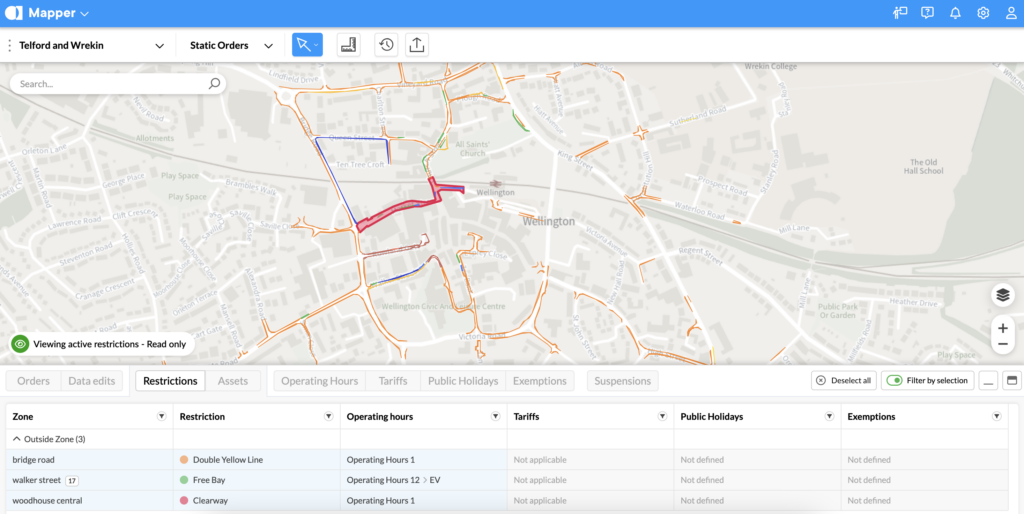This screenshot has height=514, width=1024.
Task: Click the export share icon
Action: point(417,45)
